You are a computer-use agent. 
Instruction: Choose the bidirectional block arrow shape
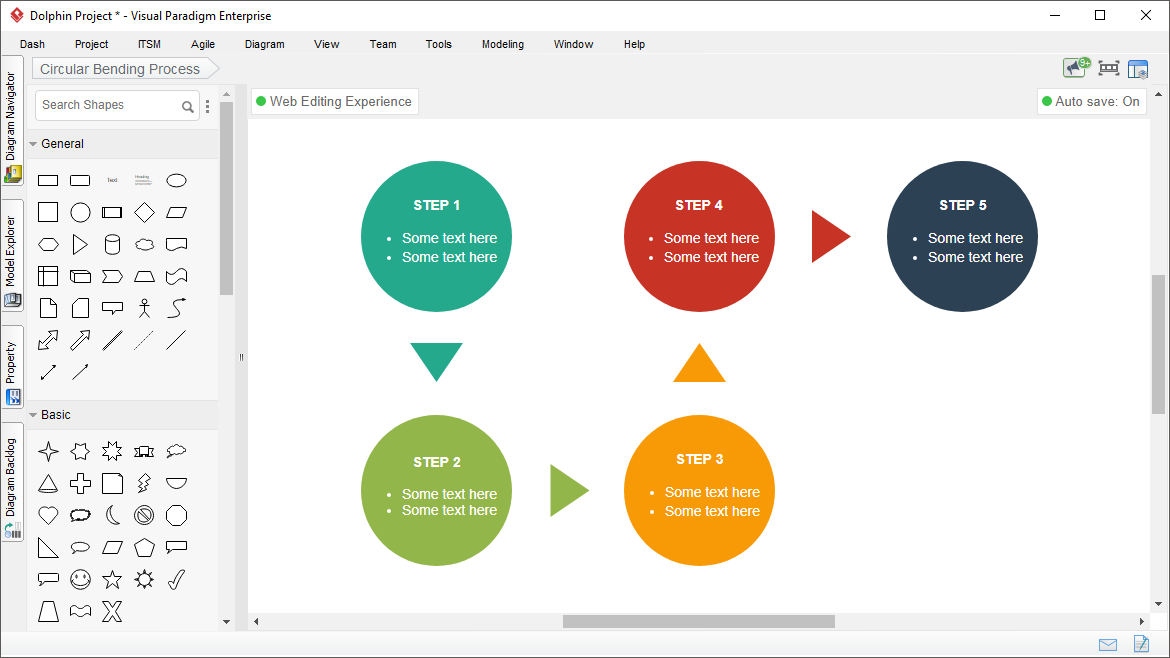tap(48, 340)
